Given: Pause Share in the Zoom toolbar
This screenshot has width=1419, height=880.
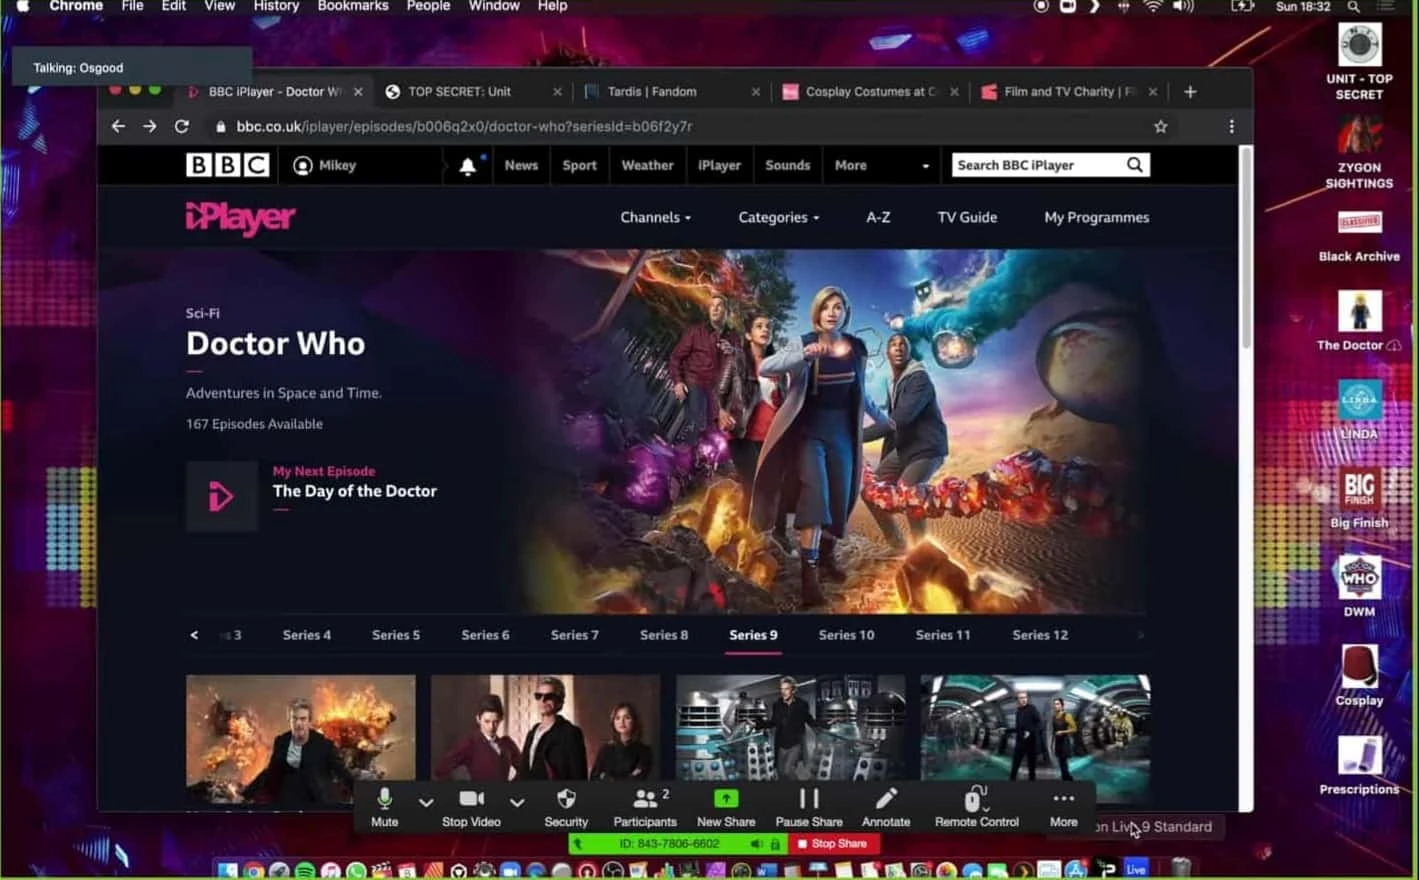Looking at the screenshot, I should click(x=809, y=808).
